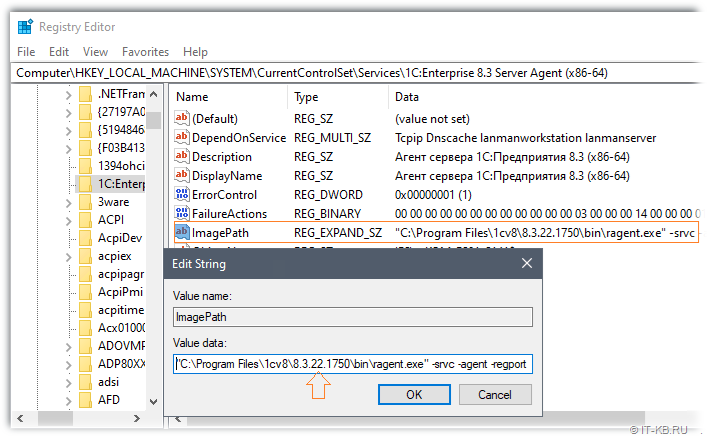The width and height of the screenshot is (707, 436).
Task: Expand the {F03B413 tree node
Action: [68, 149]
